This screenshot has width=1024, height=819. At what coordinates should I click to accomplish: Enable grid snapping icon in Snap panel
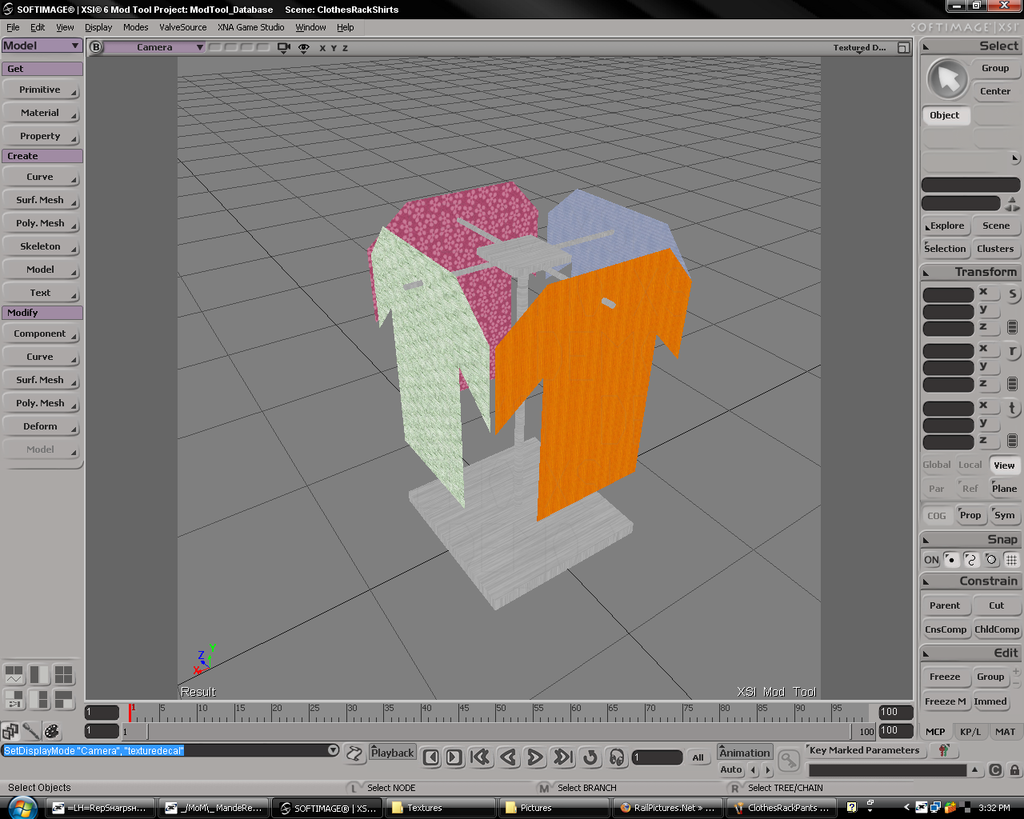pyautogui.click(x=1011, y=560)
